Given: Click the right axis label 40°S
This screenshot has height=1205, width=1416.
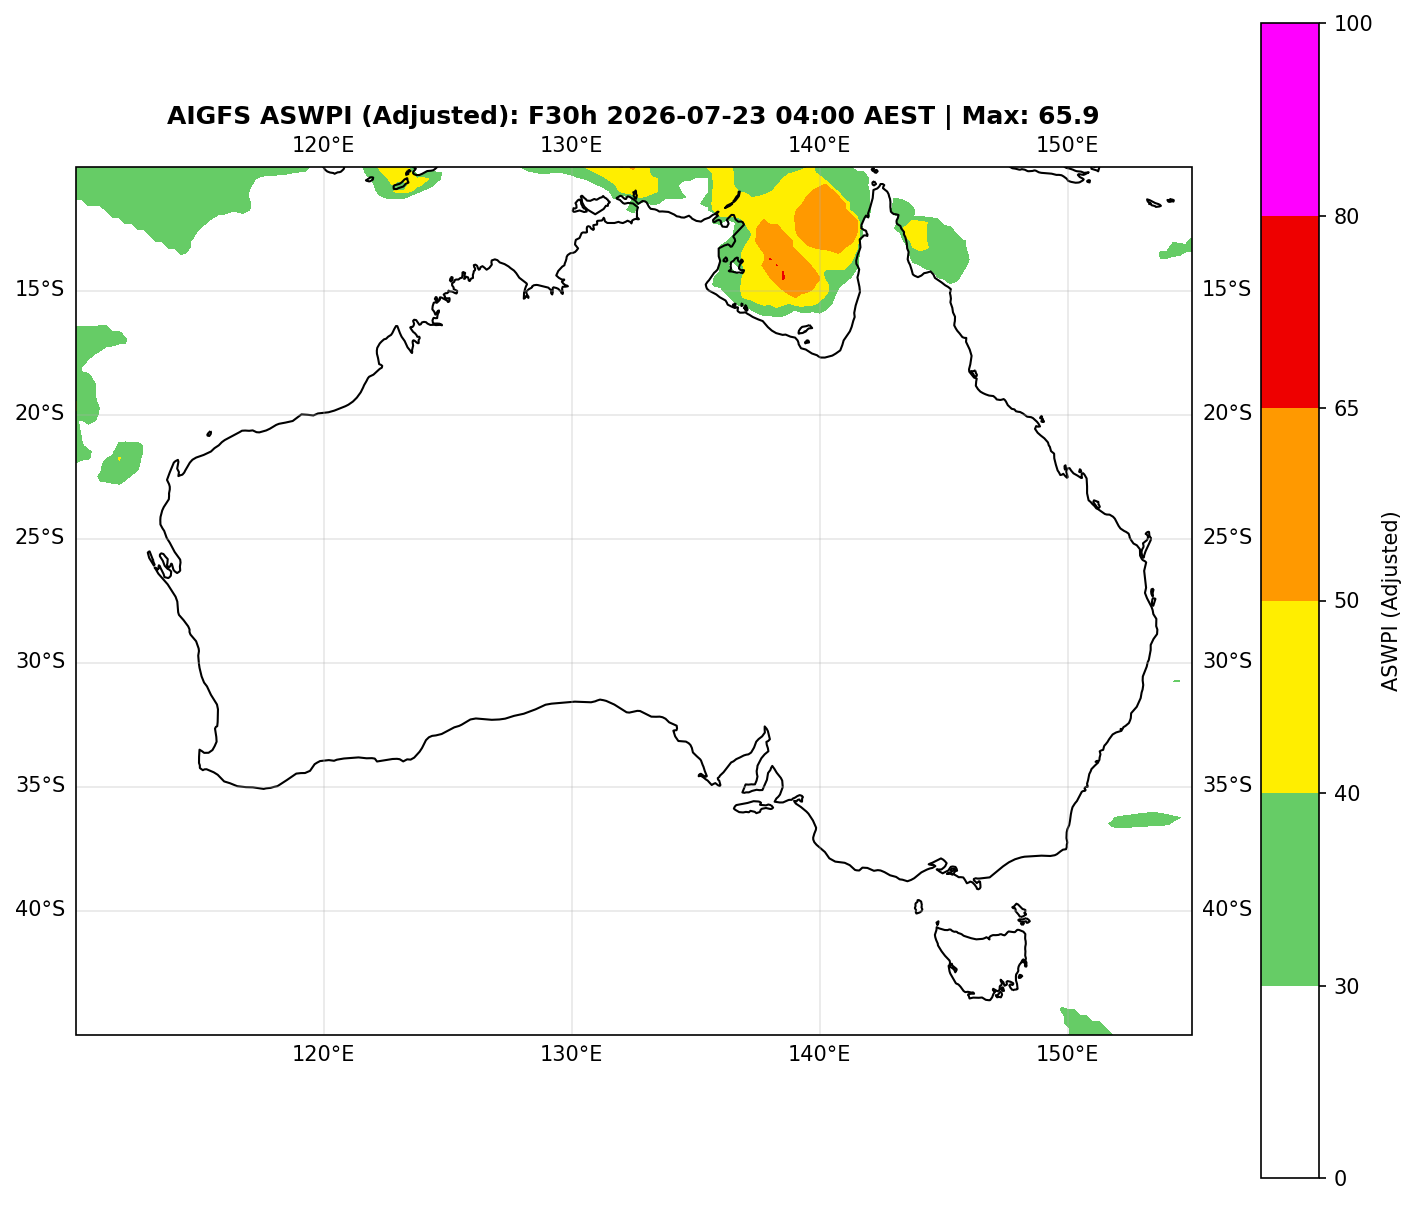Looking at the screenshot, I should 1227,910.
